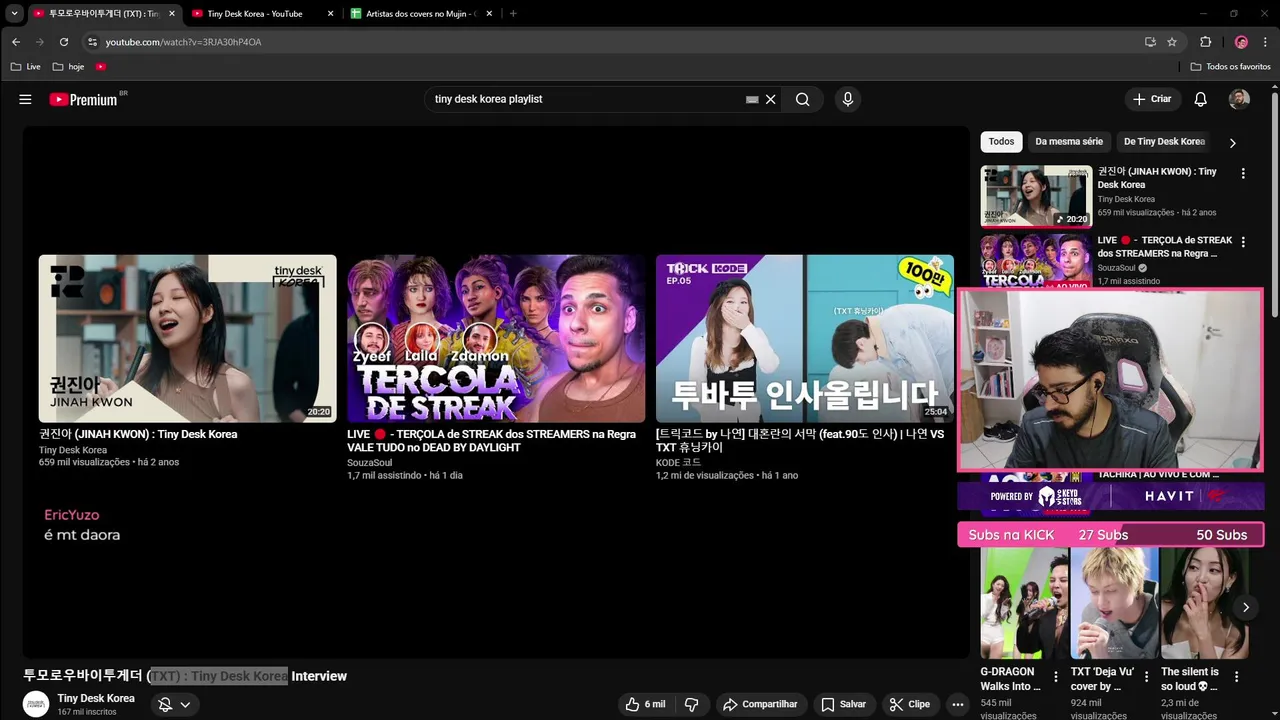Open the subscription notification bell dropdown
1280x720 pixels.
pyautogui.click(x=174, y=704)
